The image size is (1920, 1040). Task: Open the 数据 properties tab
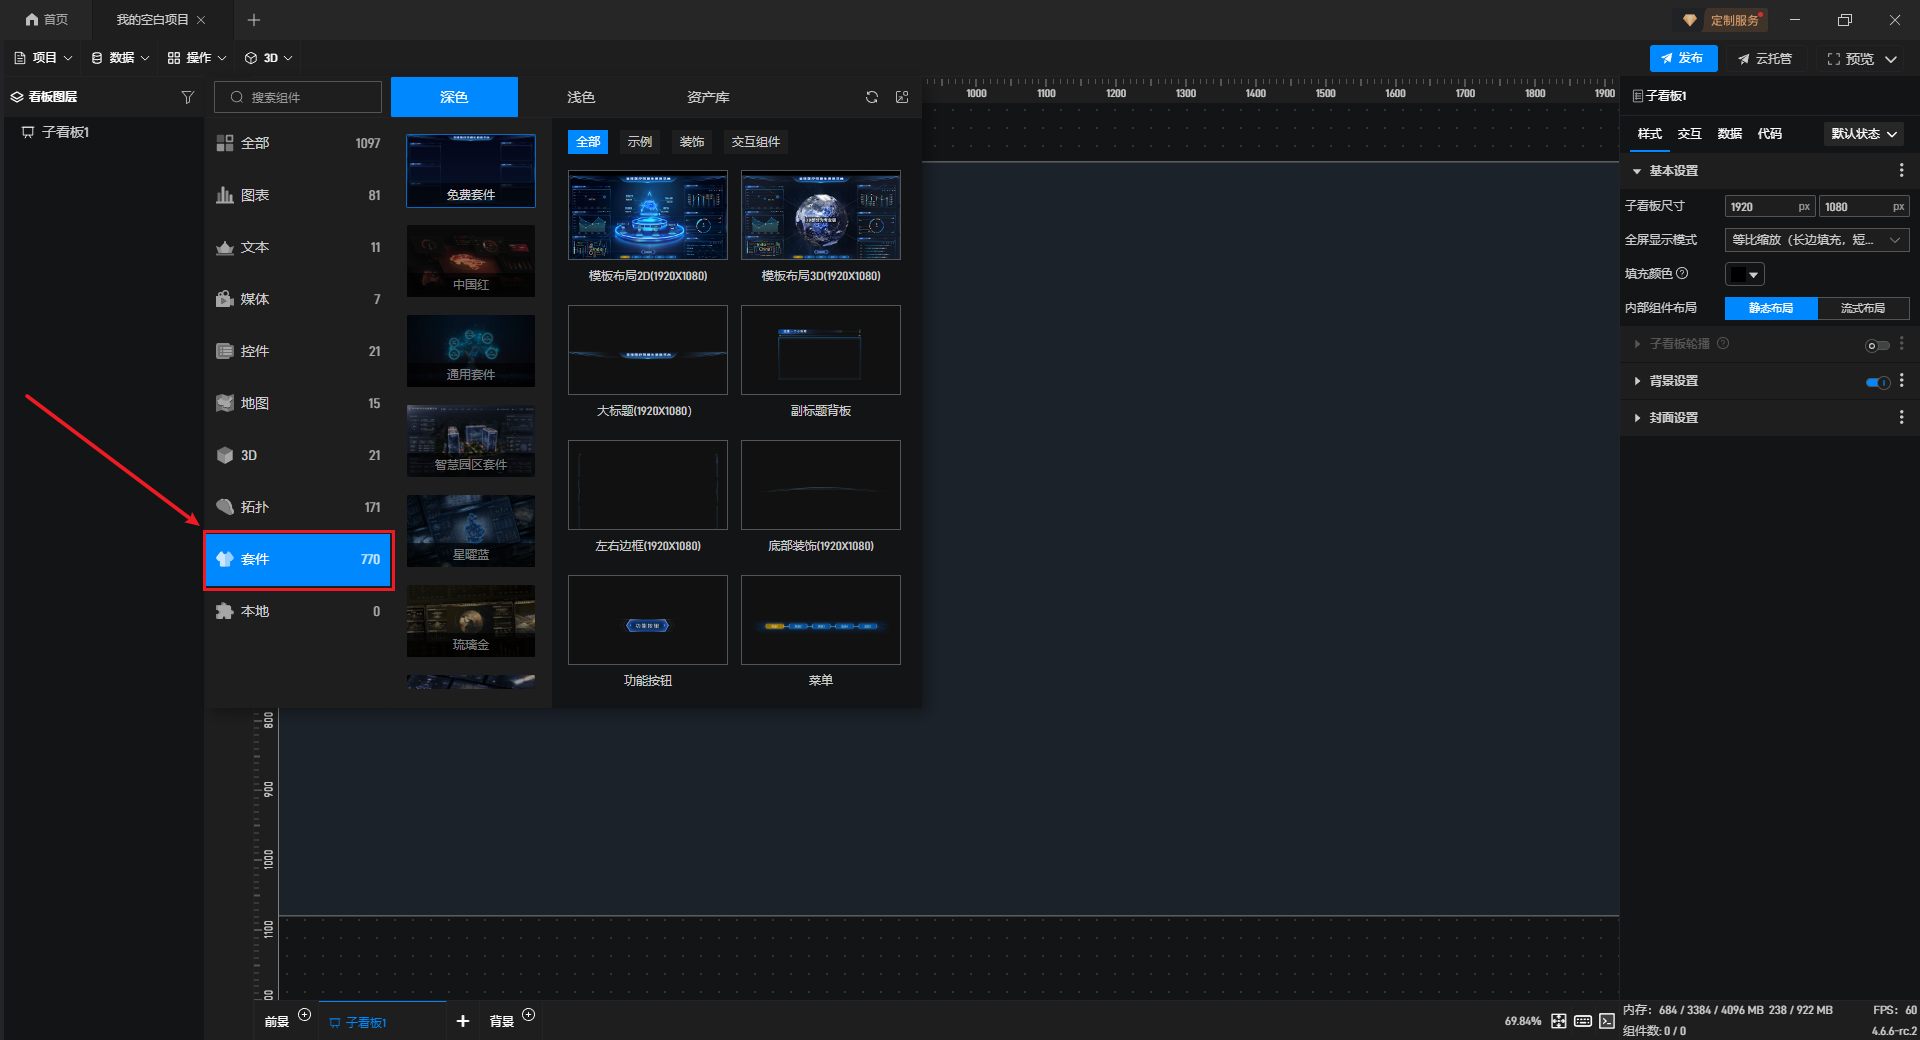coord(1729,134)
